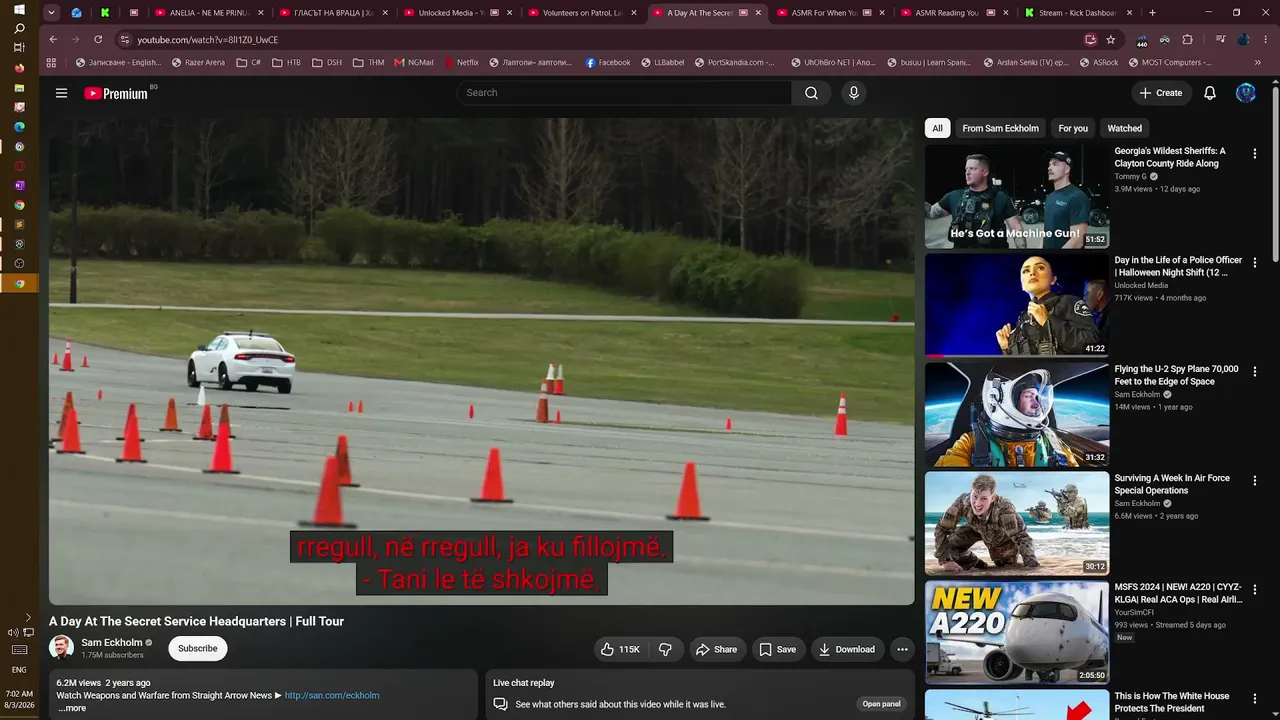The height and width of the screenshot is (720, 1280).
Task: Open the browser Extensions puzzle icon
Action: coord(1187,40)
